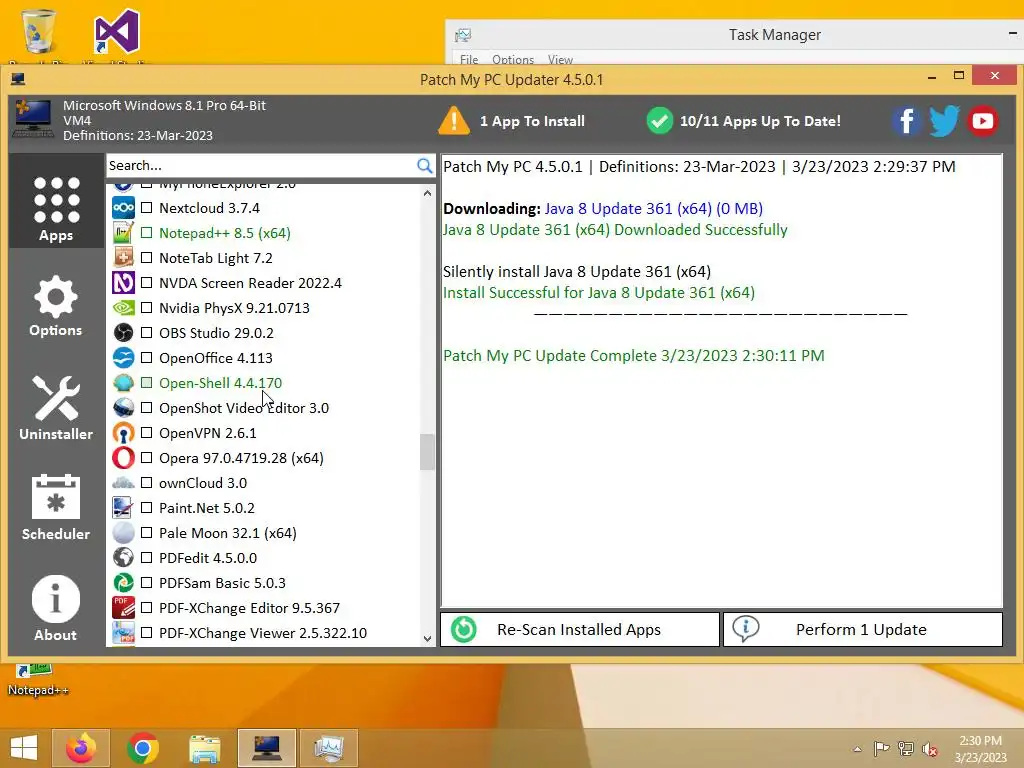Viewport: 1024px width, 768px height.
Task: Open the Scheduler calendar section
Action: pyautogui.click(x=56, y=508)
